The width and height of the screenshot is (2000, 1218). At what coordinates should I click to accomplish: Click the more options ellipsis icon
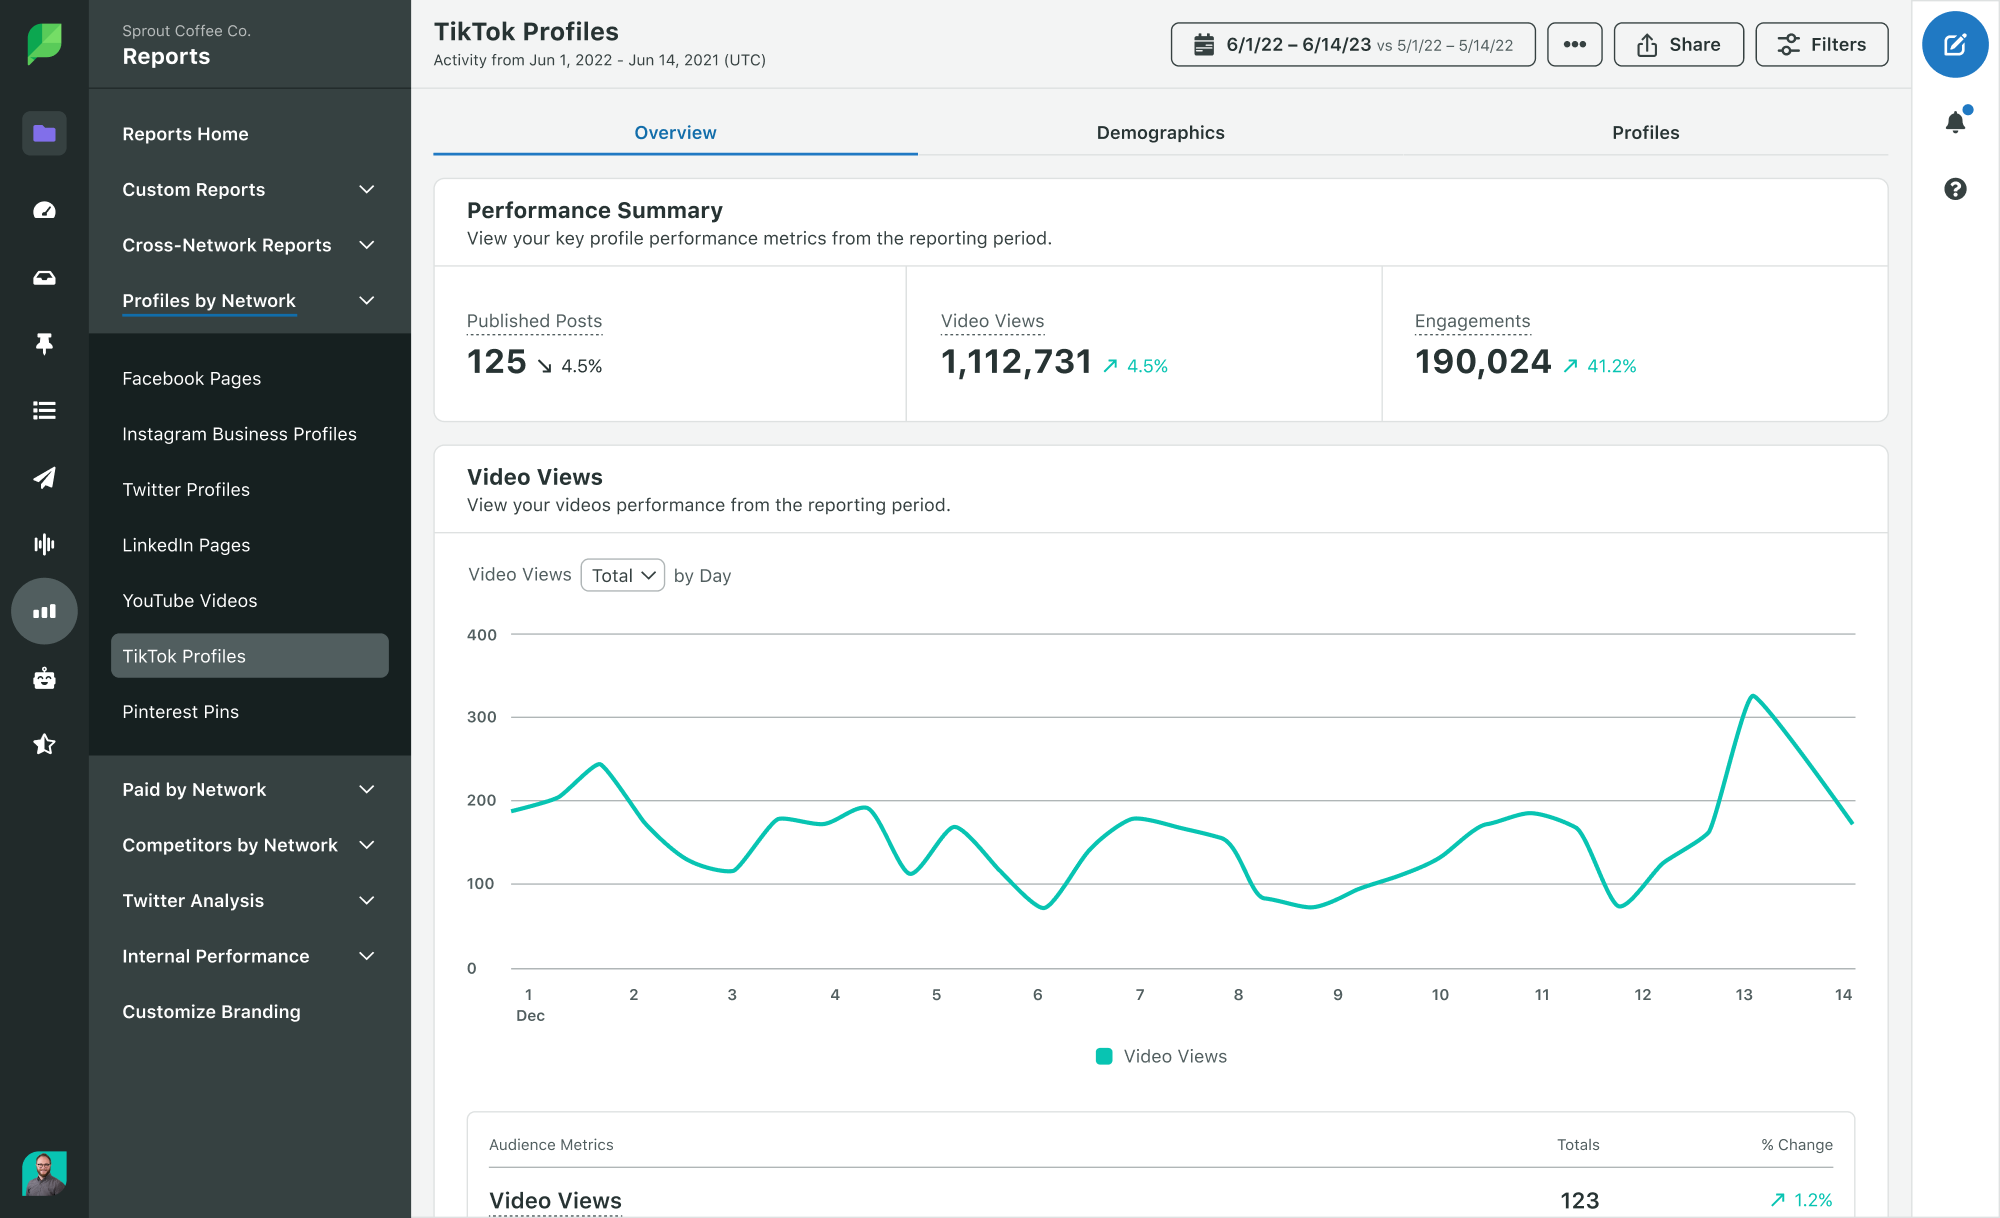click(x=1574, y=44)
